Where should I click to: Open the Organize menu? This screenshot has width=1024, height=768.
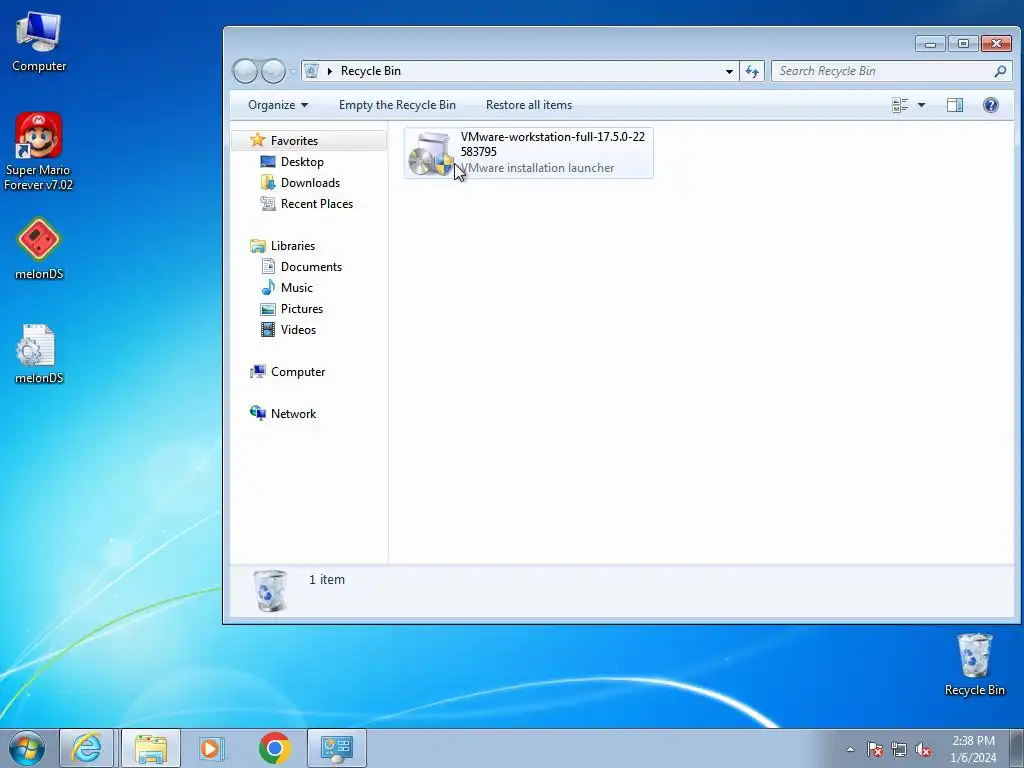point(278,105)
